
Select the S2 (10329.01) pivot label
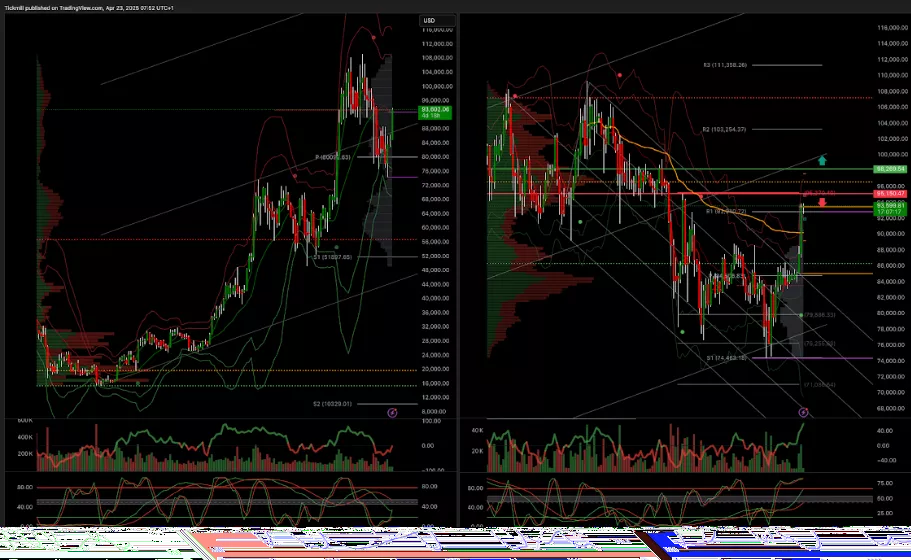click(x=332, y=404)
